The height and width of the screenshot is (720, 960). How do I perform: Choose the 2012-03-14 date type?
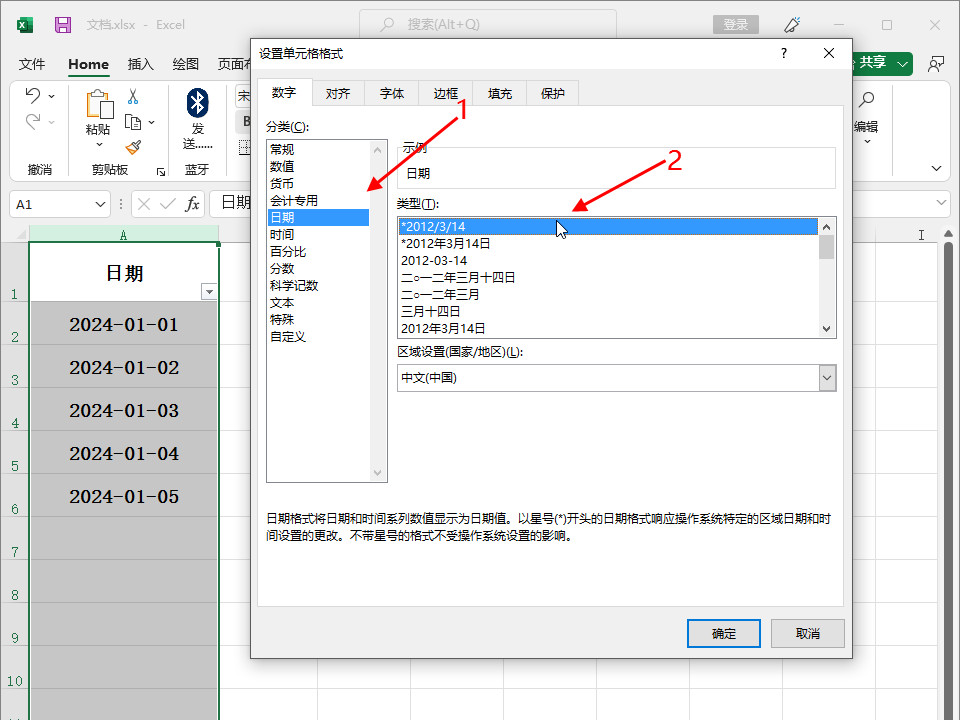(608, 261)
